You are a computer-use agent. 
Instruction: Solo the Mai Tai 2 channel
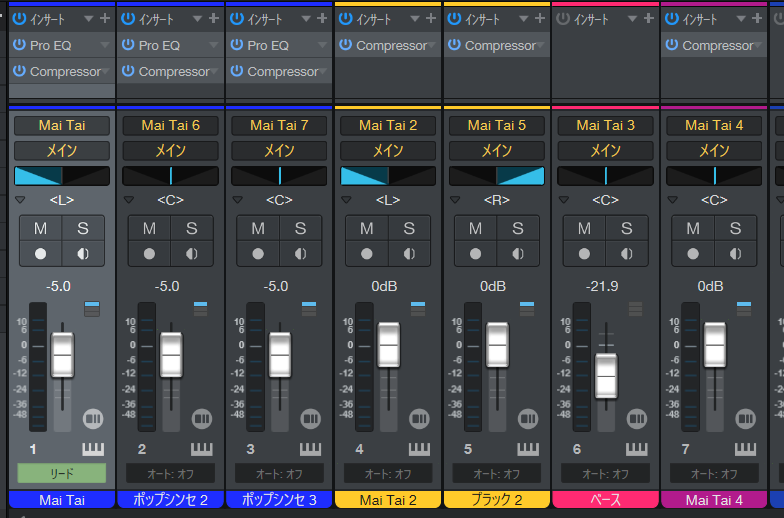pyautogui.click(x=409, y=228)
